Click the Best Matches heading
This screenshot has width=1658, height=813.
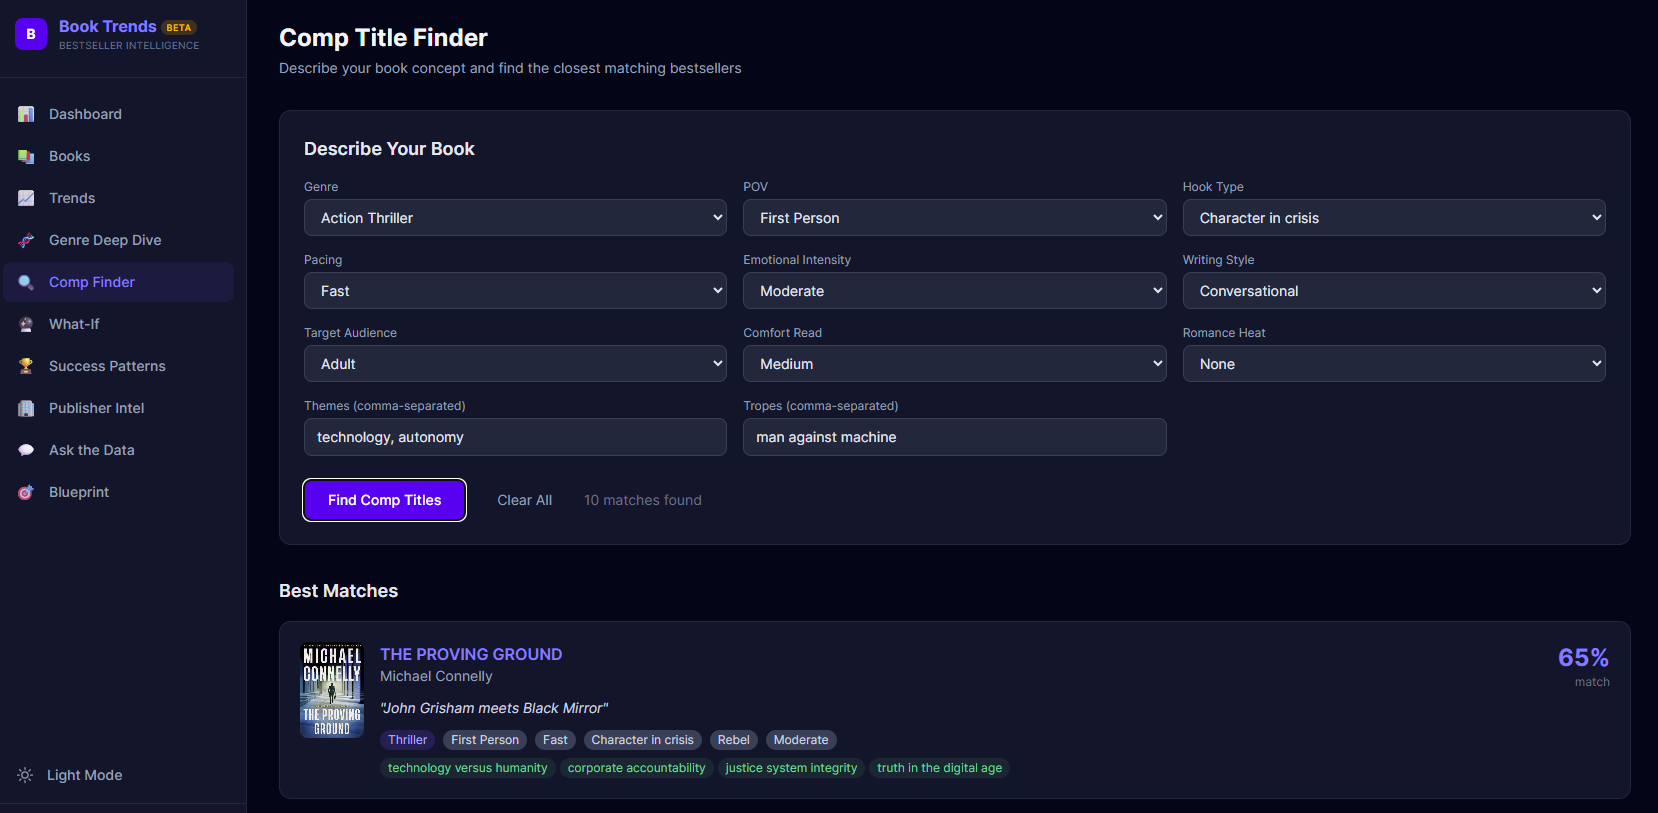[338, 591]
